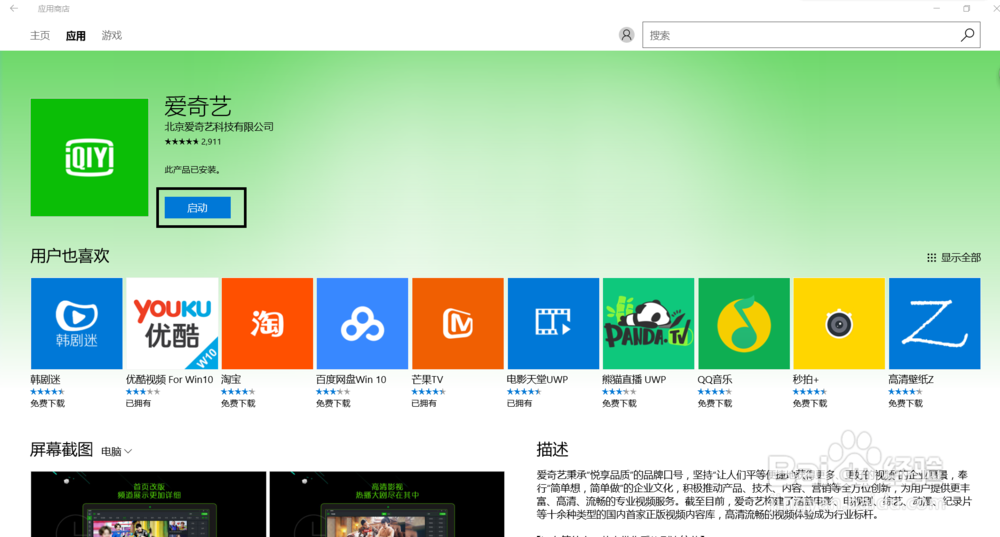Click the 用户也喜欢 section heading
Viewport: 1000px width, 537px height.
click(x=70, y=256)
